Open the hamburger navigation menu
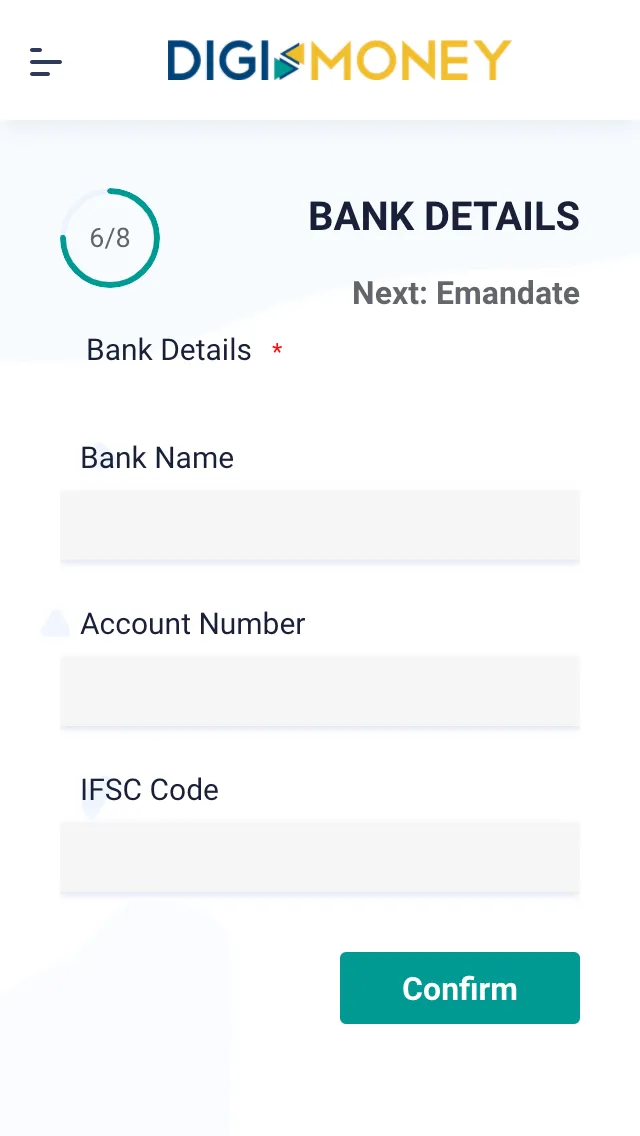The image size is (640, 1136). point(45,62)
